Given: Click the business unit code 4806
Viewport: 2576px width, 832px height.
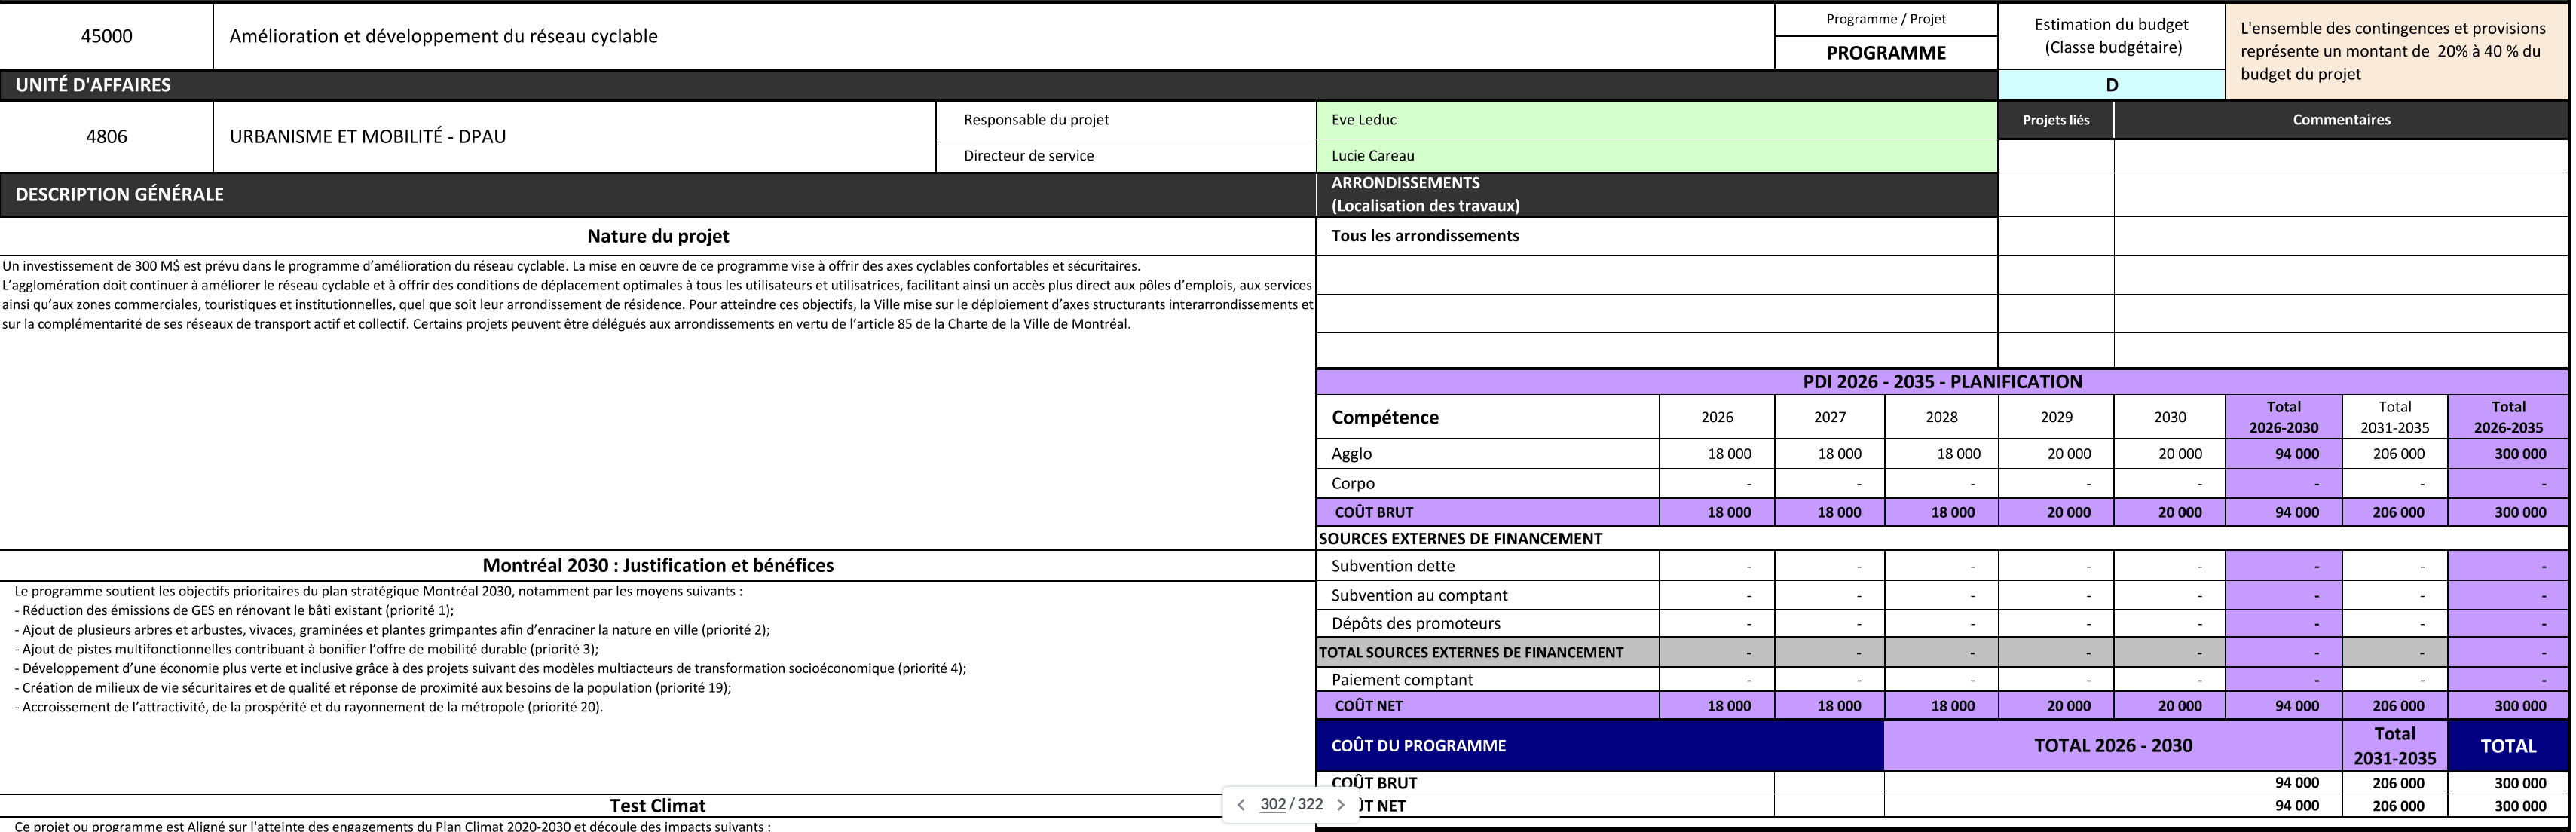Looking at the screenshot, I should [106, 136].
